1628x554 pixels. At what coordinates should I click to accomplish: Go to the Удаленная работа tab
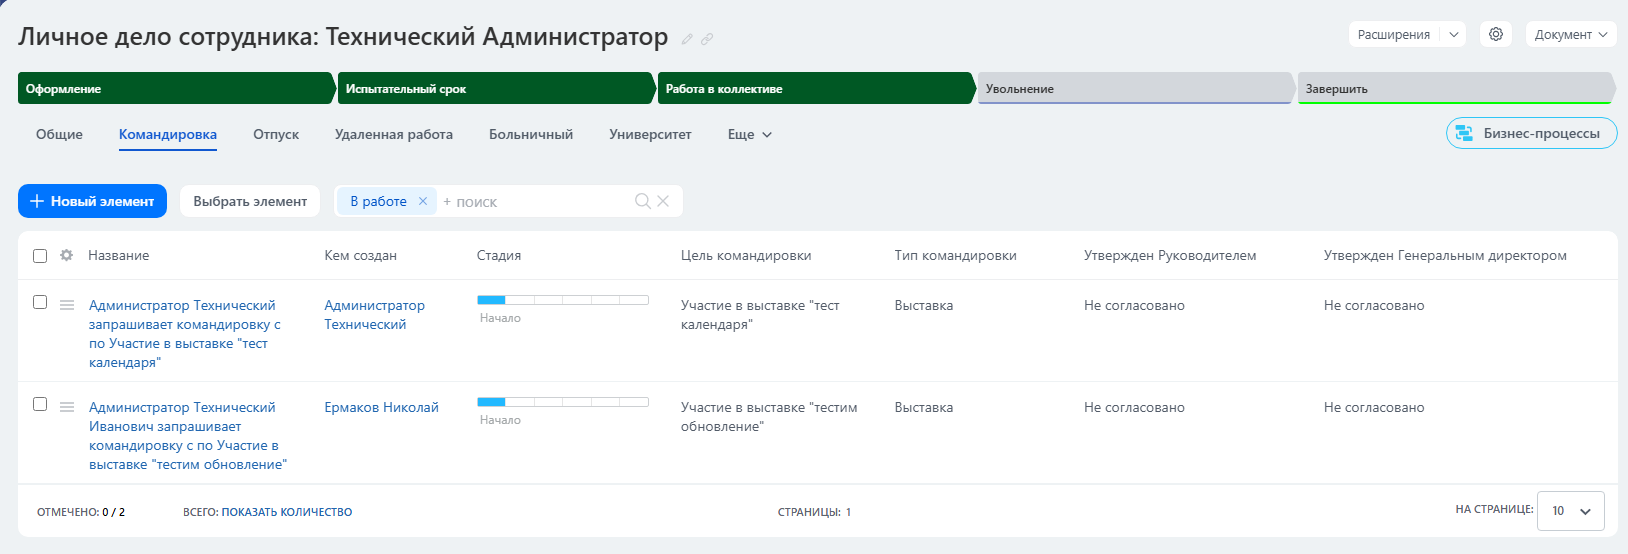[x=394, y=134]
